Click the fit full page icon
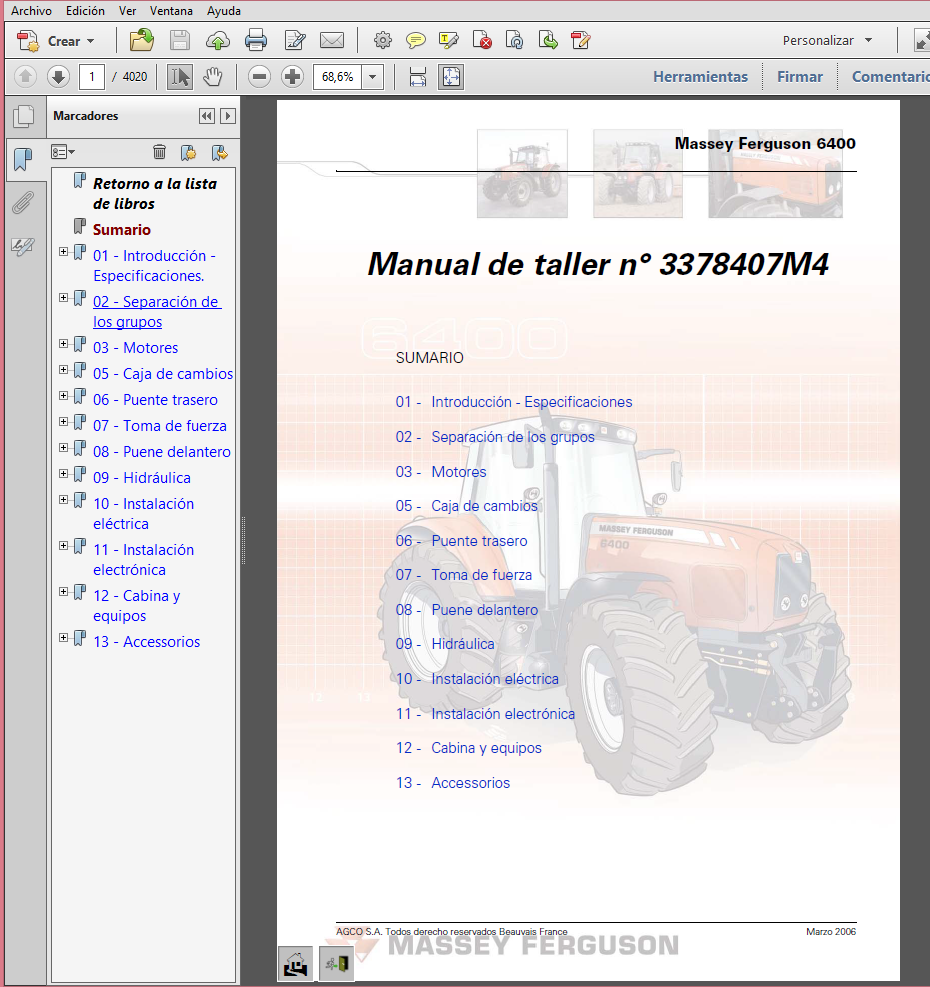The height and width of the screenshot is (987, 930). coord(451,77)
